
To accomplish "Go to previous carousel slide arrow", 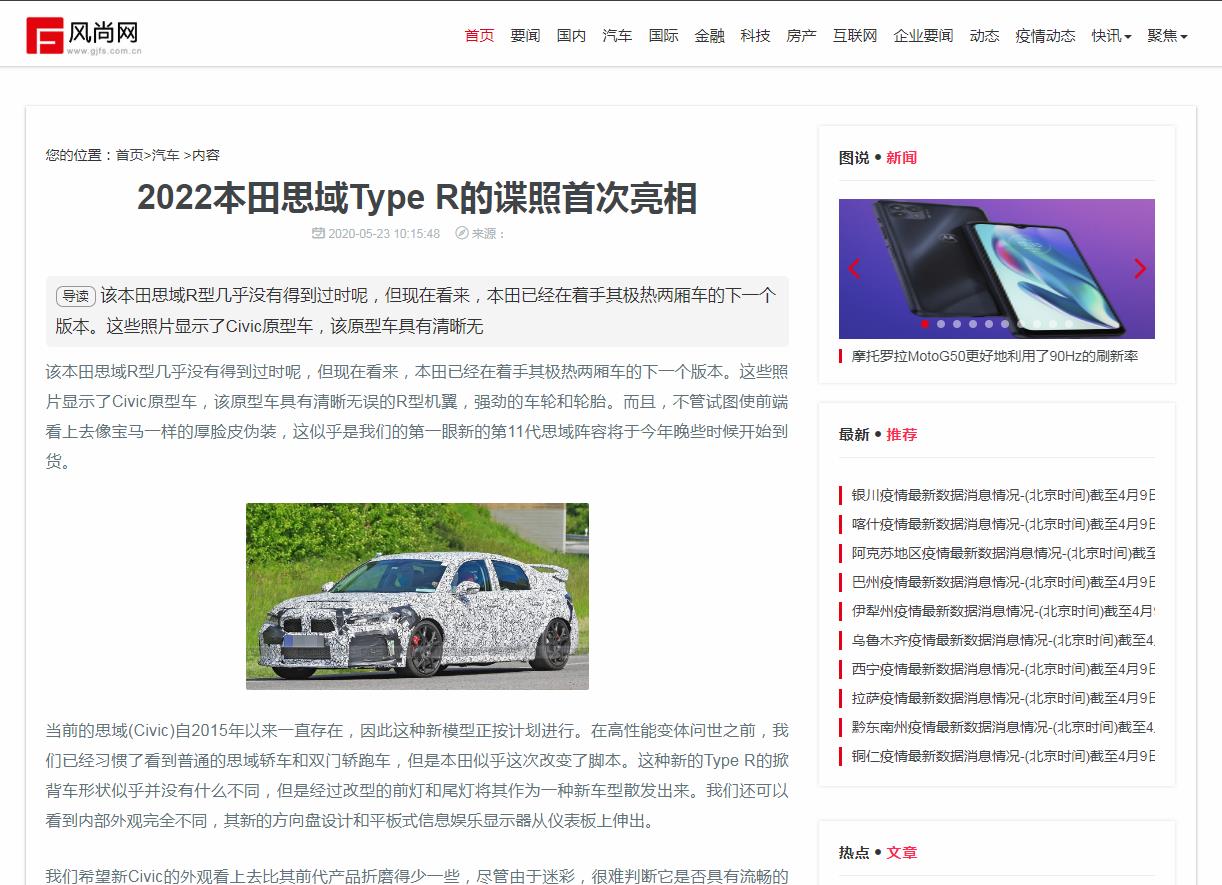I will coord(854,268).
